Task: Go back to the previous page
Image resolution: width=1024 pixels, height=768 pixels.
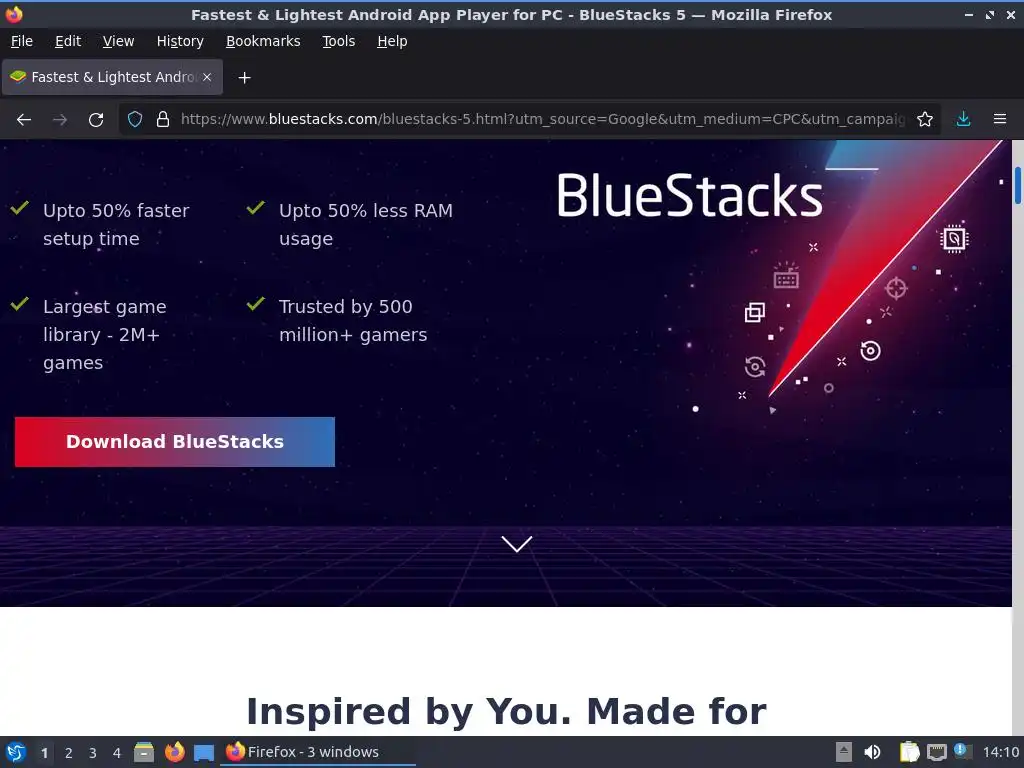Action: [x=24, y=120]
